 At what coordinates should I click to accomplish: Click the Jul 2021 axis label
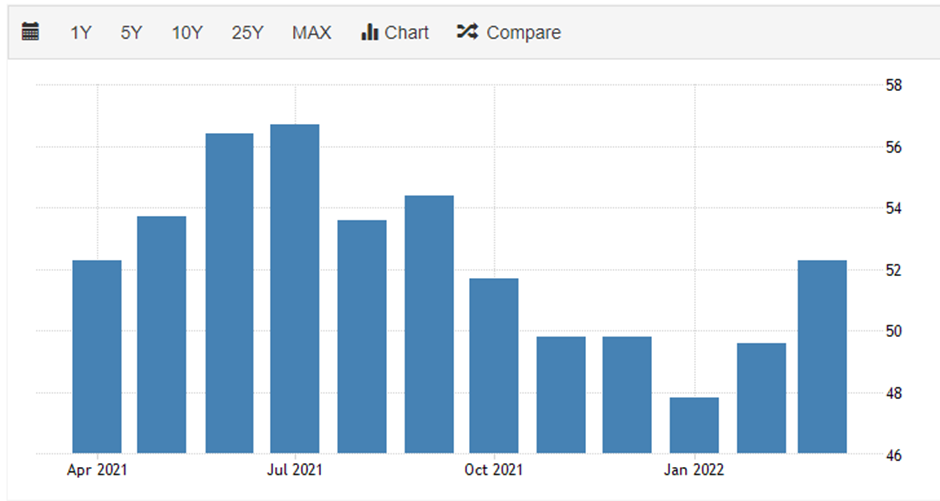click(x=294, y=469)
